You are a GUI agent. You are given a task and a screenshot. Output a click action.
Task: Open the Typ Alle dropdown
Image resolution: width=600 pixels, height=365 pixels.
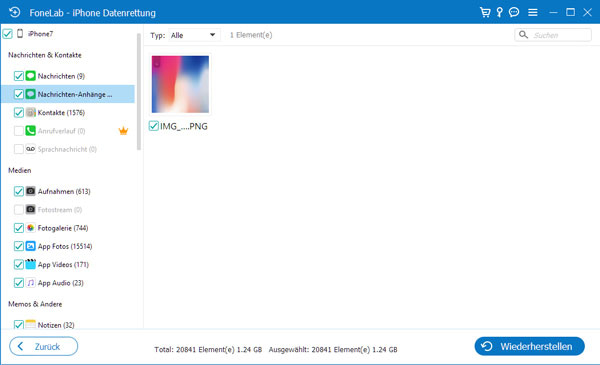point(194,35)
